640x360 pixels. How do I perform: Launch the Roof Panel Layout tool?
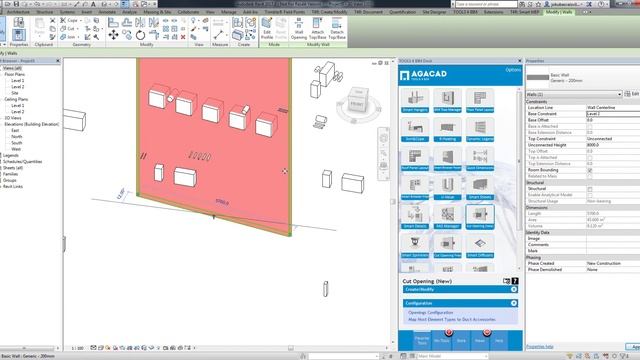point(415,159)
